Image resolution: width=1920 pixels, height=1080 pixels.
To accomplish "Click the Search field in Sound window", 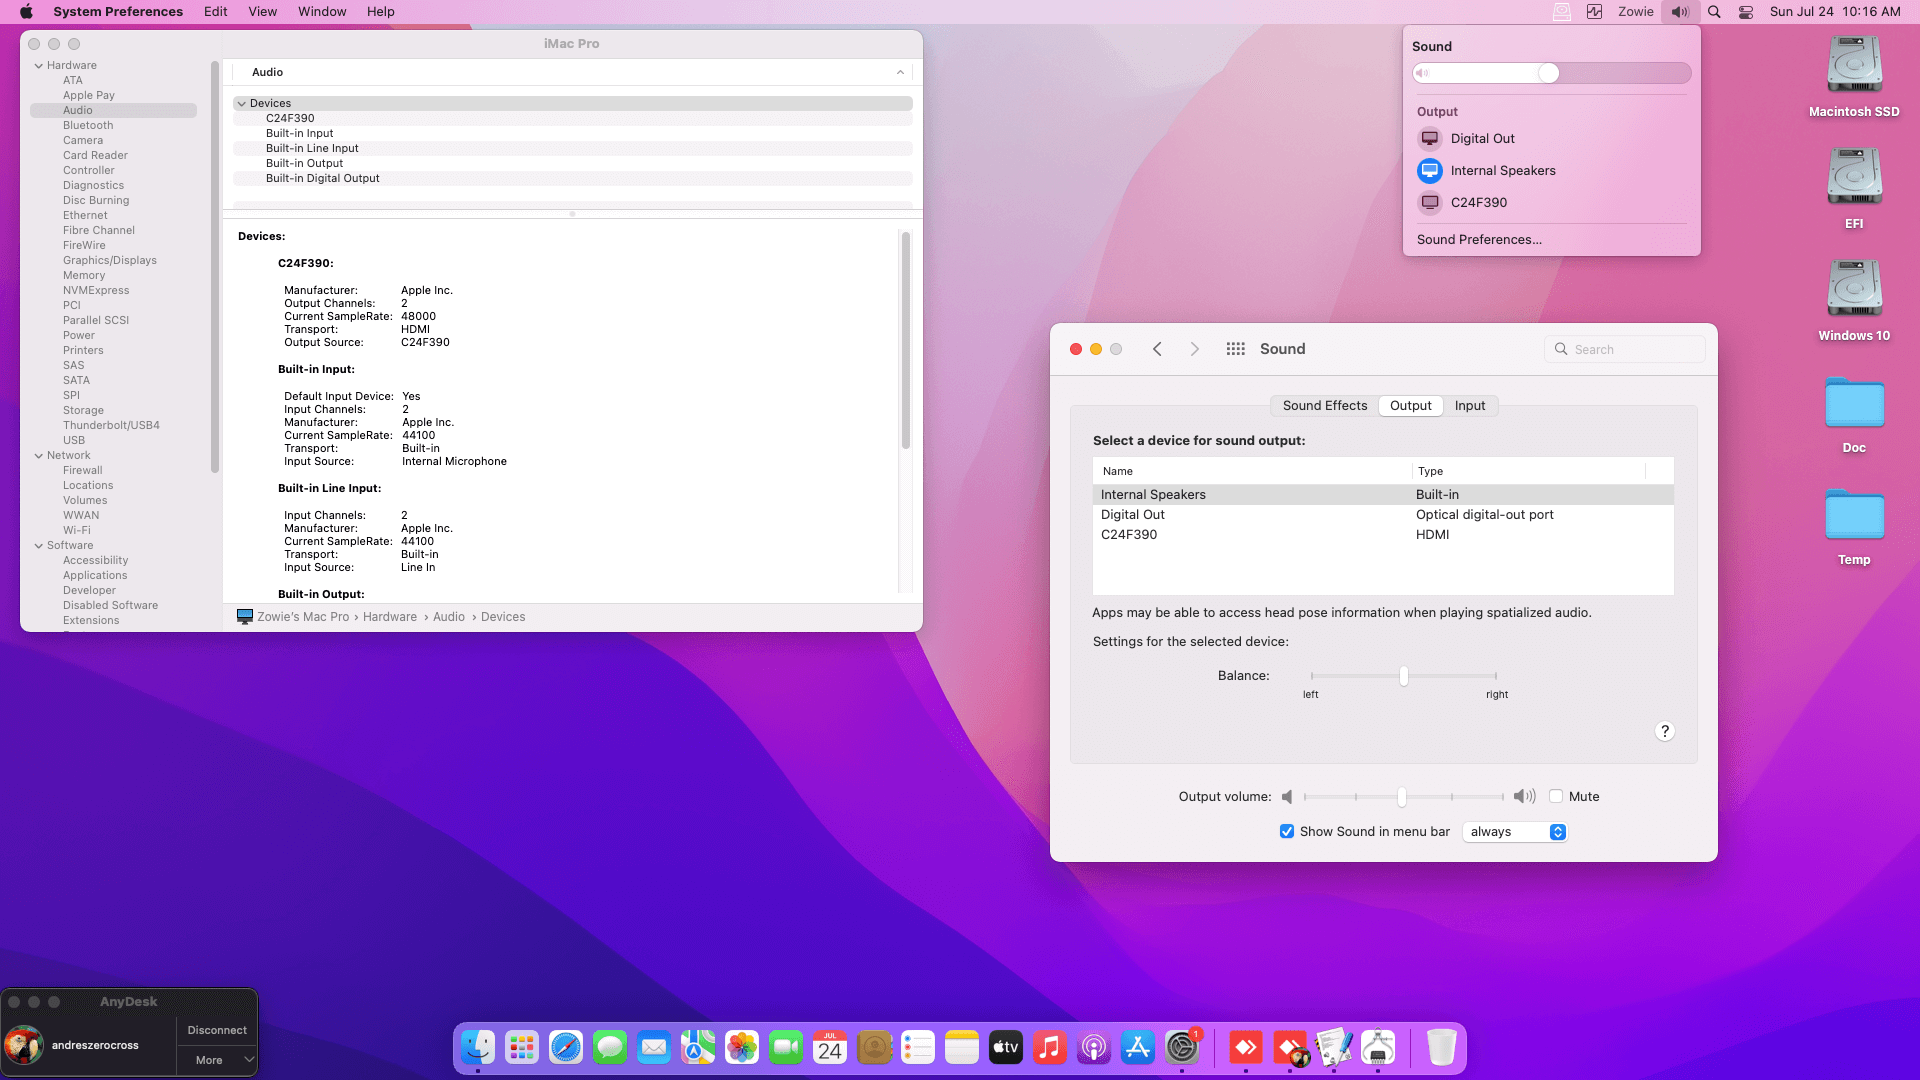I will tap(1625, 349).
